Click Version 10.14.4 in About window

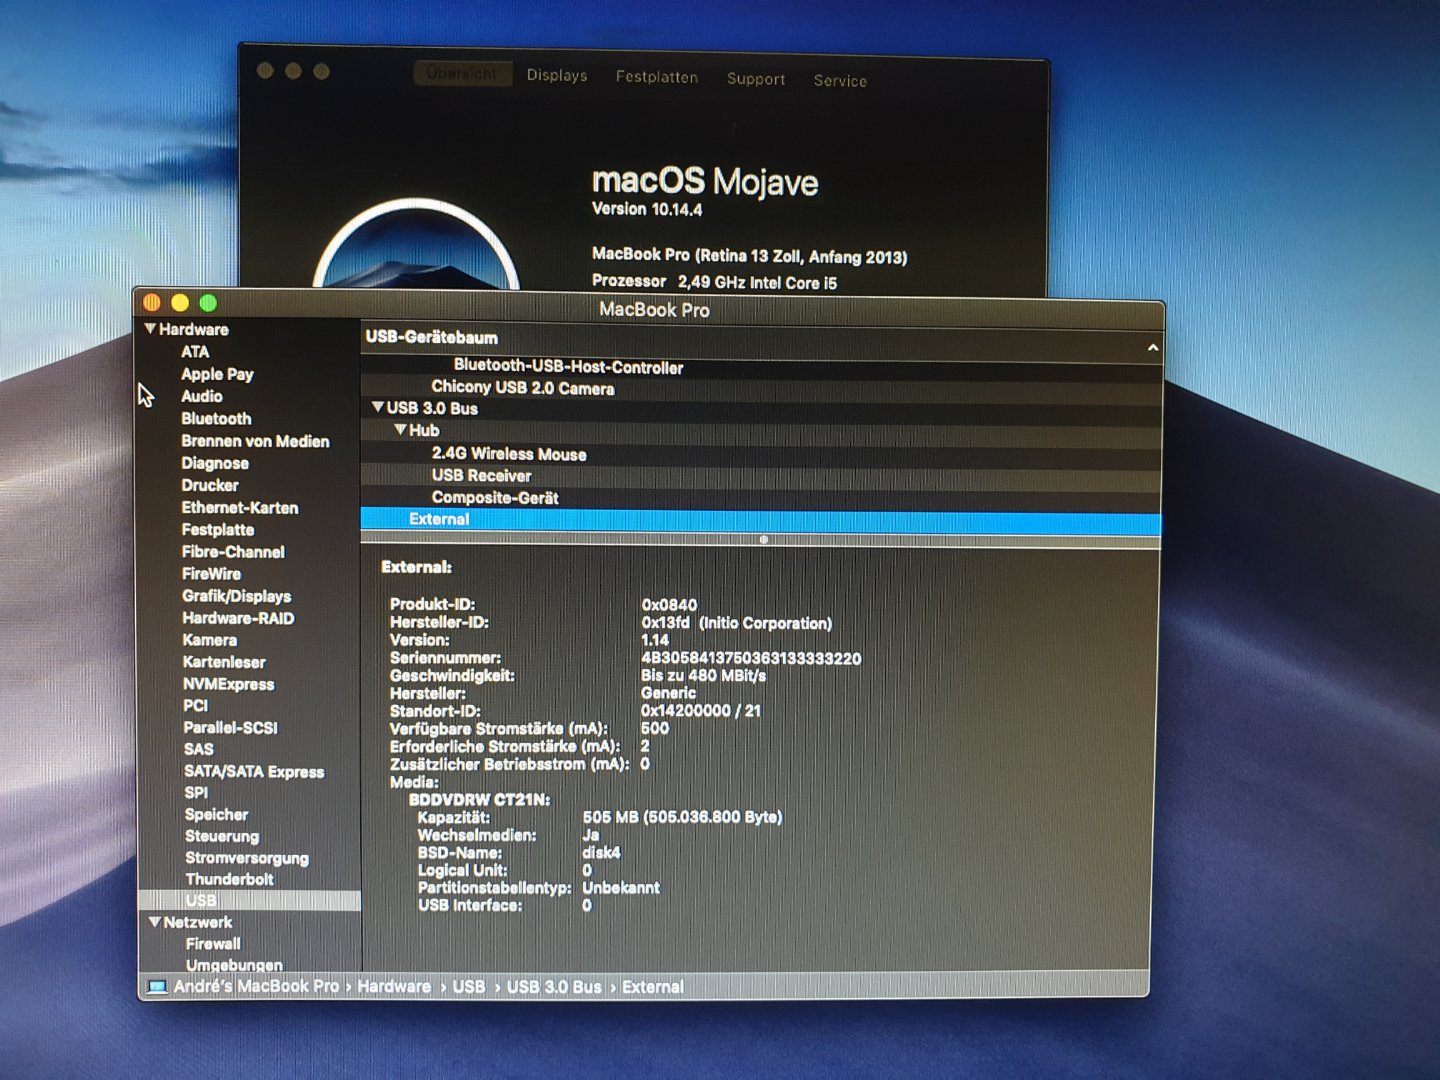[x=647, y=209]
